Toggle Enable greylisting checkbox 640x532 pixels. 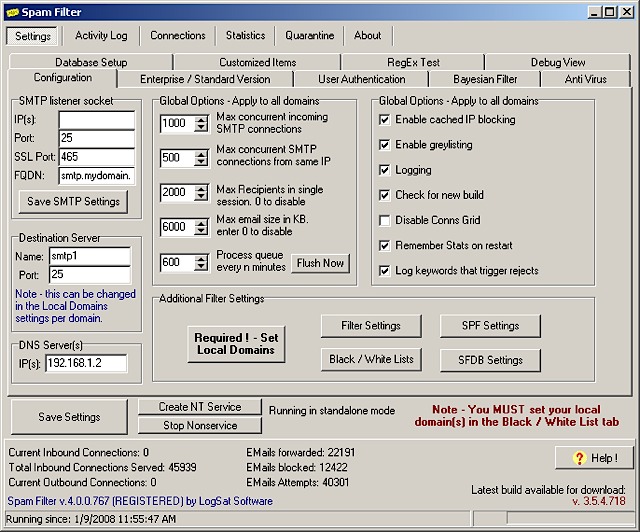click(x=384, y=145)
